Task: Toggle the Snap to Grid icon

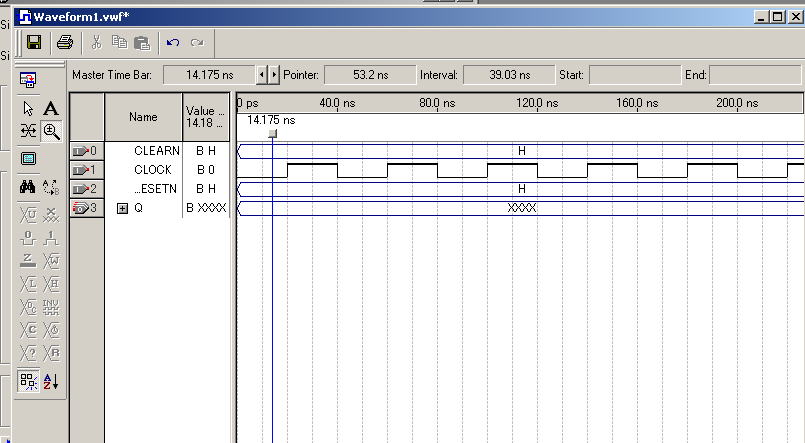Action: (x=28, y=381)
